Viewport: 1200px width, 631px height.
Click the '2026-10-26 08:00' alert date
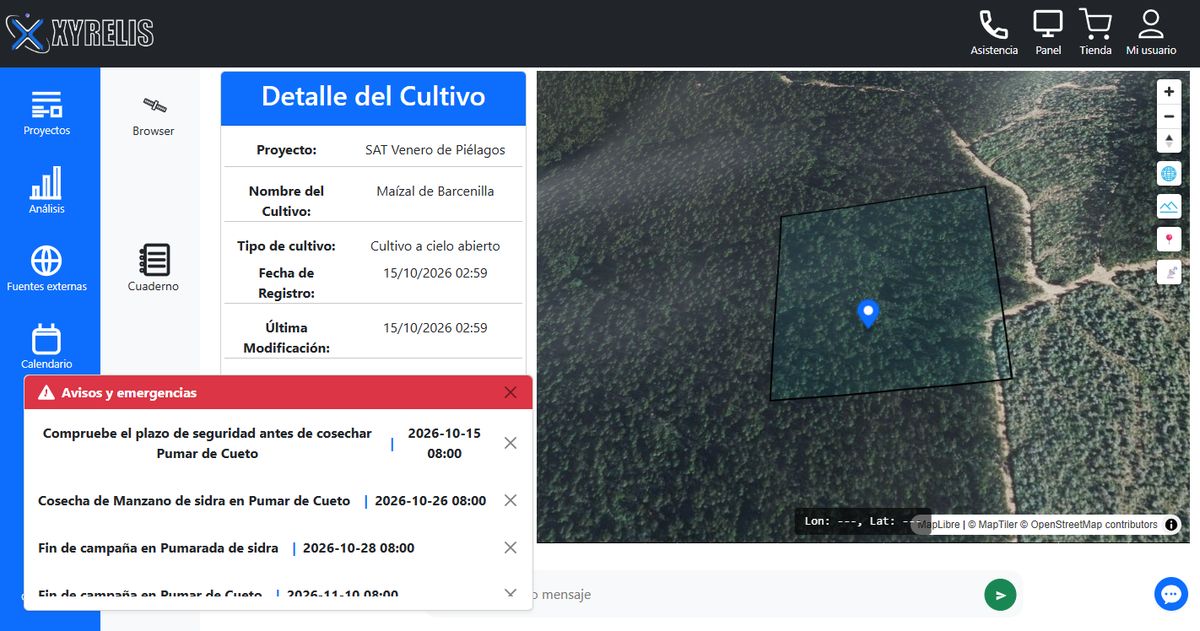tap(430, 500)
